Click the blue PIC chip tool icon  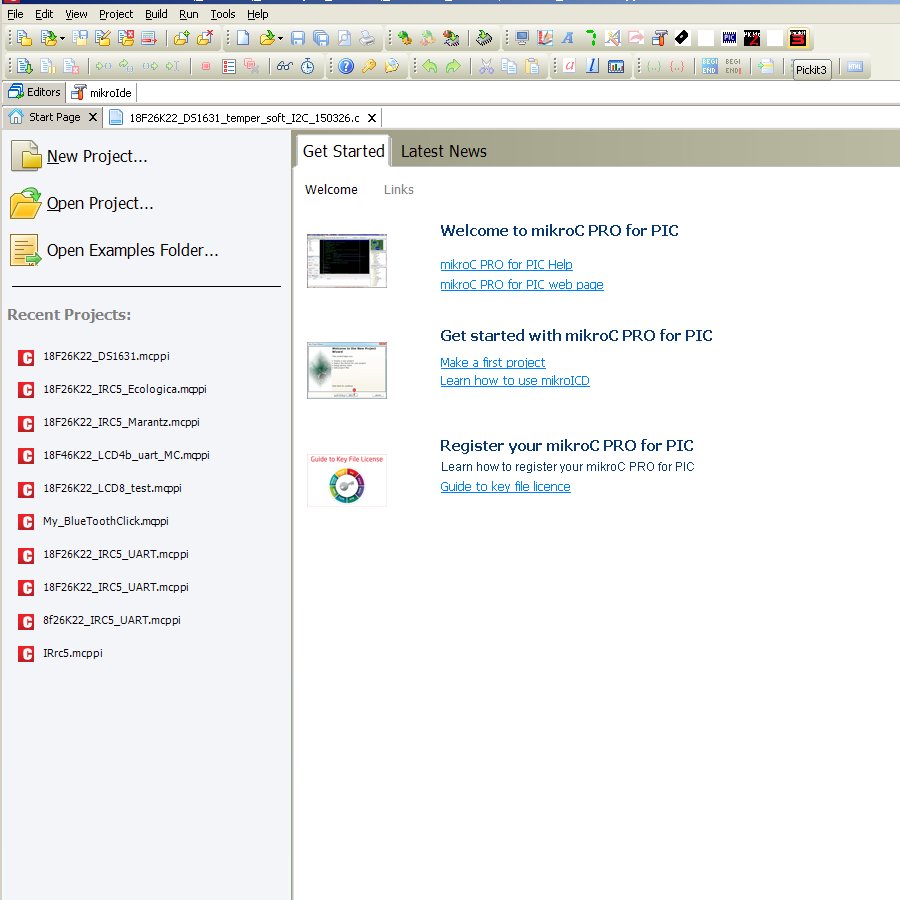click(x=729, y=38)
